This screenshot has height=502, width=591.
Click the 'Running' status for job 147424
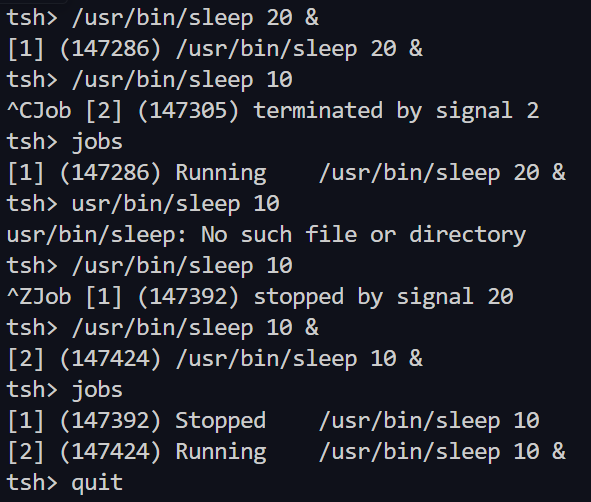221,451
